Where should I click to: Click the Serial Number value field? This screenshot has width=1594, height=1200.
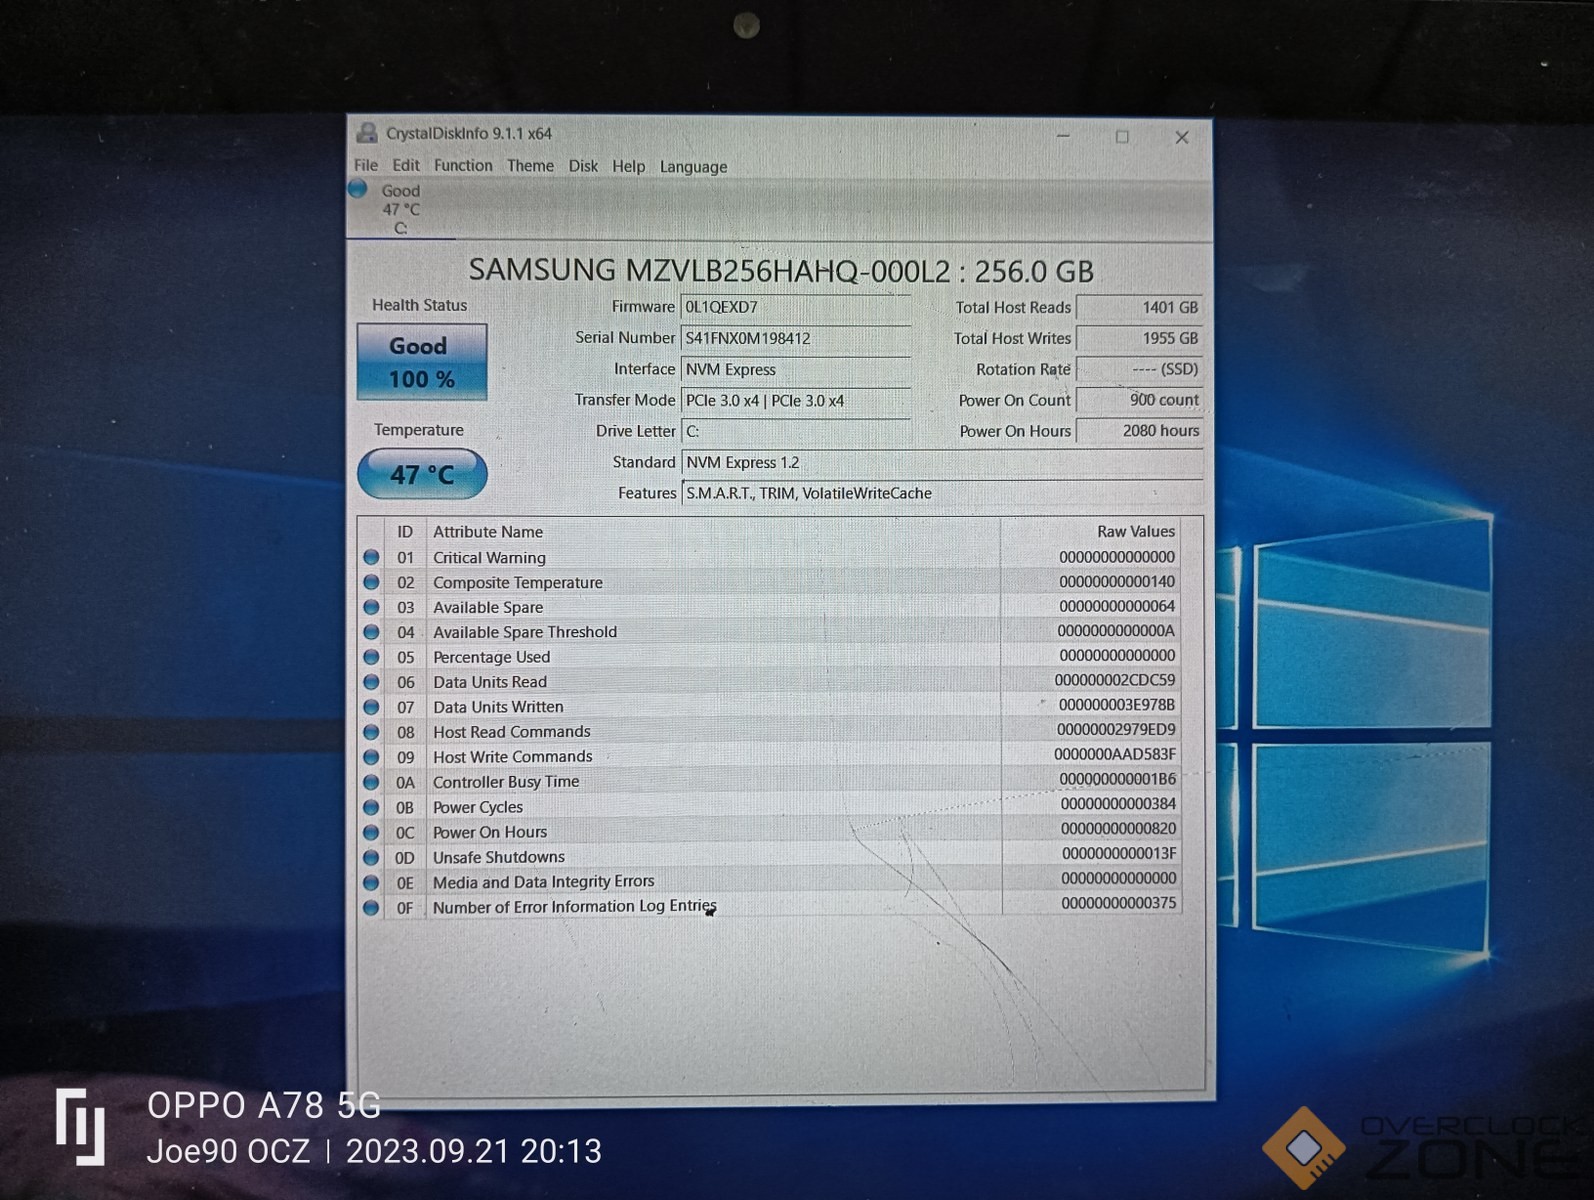point(796,338)
